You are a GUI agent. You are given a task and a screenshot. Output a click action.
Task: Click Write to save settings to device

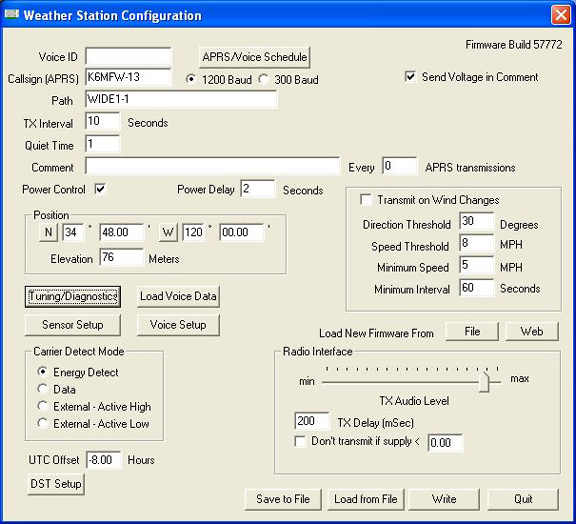pyautogui.click(x=444, y=499)
